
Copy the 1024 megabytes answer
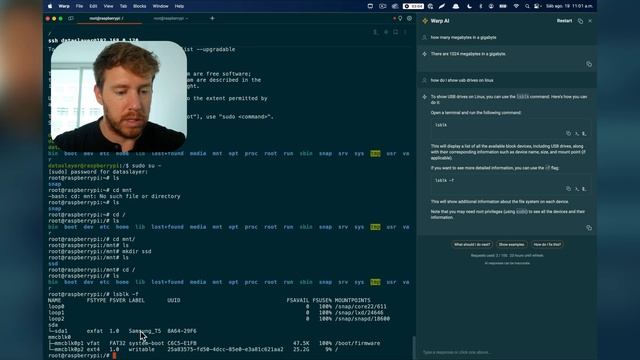coord(589,64)
